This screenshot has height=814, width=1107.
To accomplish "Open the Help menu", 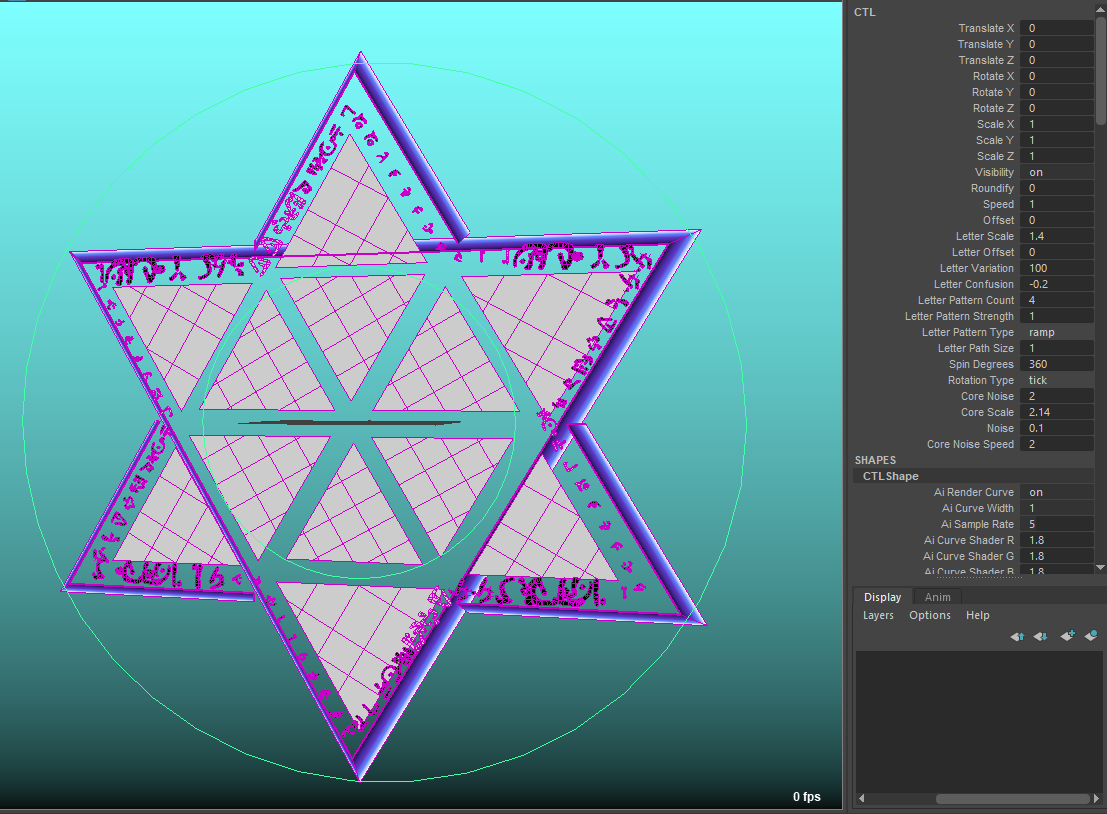I will pos(978,615).
